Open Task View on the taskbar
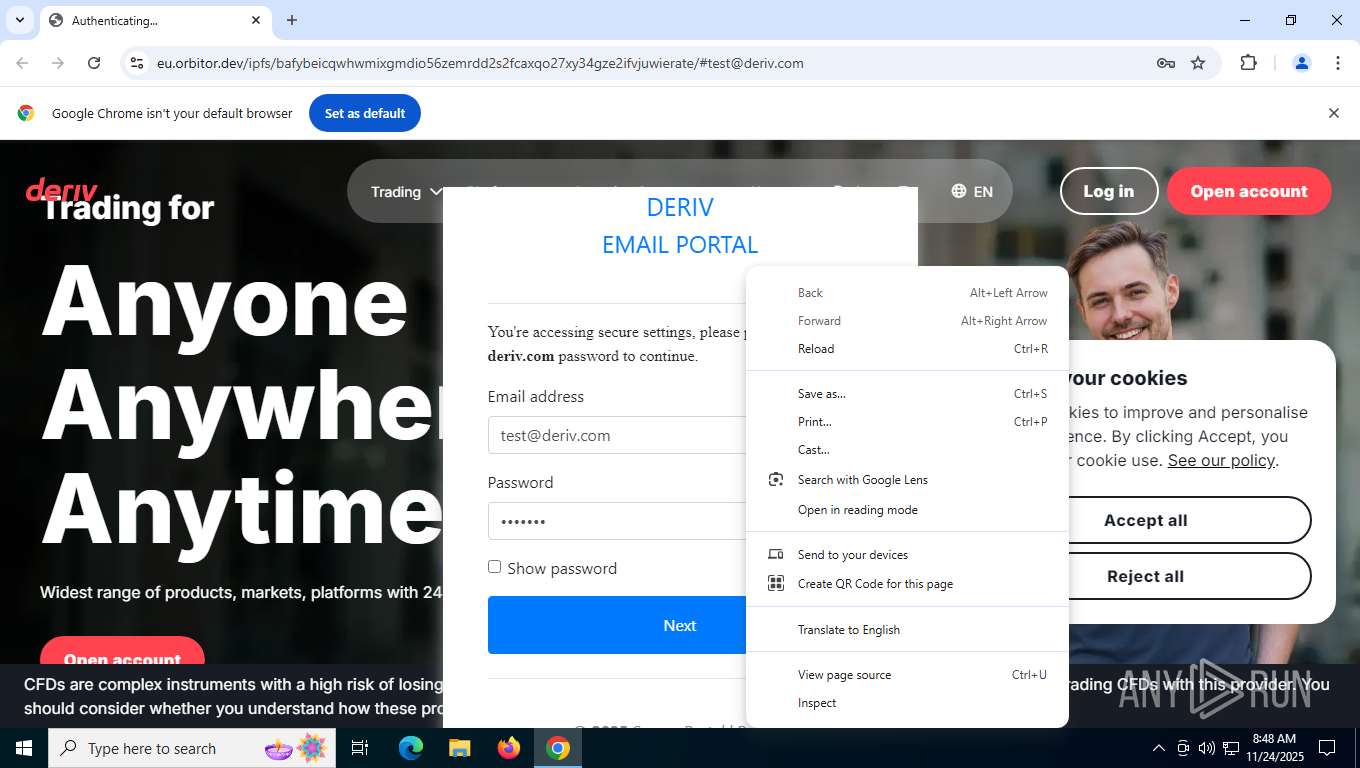The image size is (1360, 768). point(360,748)
